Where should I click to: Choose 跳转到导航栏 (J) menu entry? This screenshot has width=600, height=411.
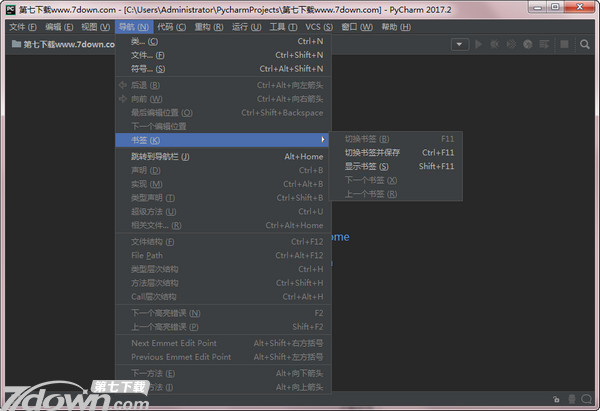point(223,157)
